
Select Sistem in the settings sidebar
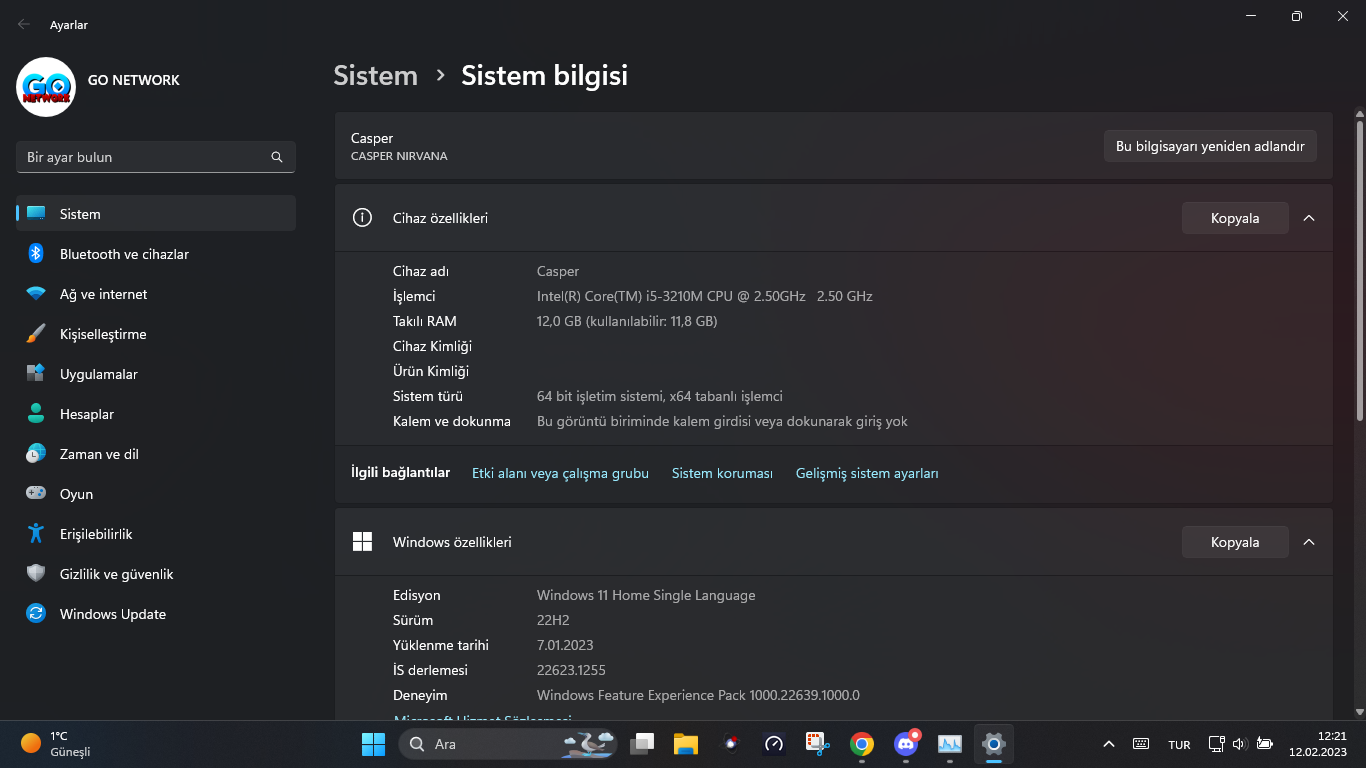point(156,214)
